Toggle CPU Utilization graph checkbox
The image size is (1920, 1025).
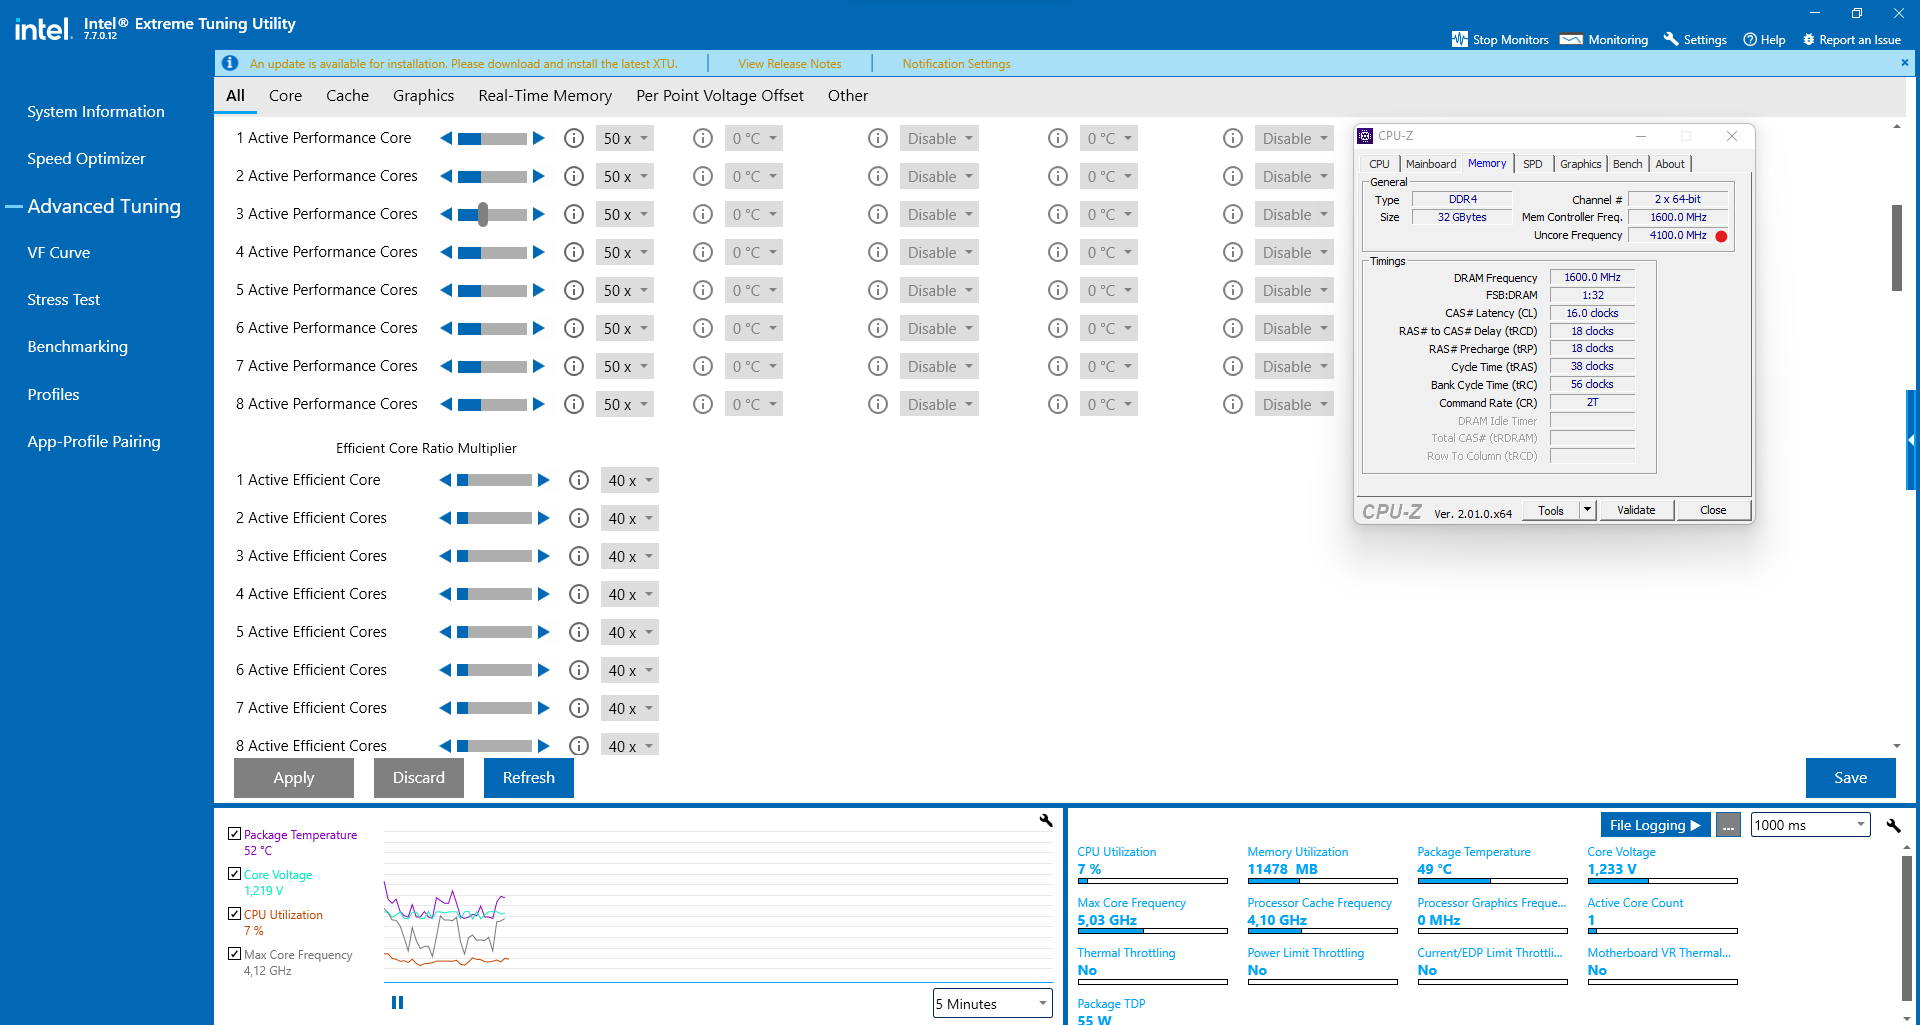tap(234, 913)
